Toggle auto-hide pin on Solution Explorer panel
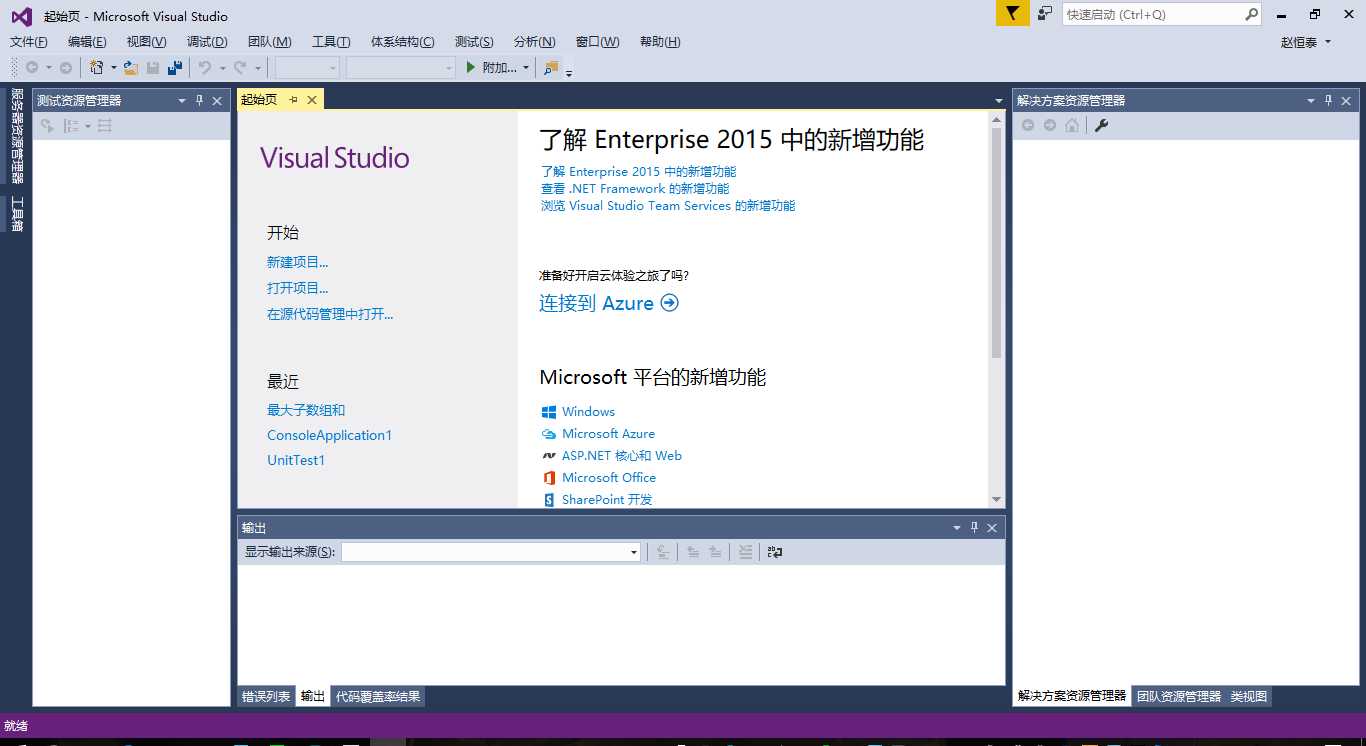 pos(1329,100)
